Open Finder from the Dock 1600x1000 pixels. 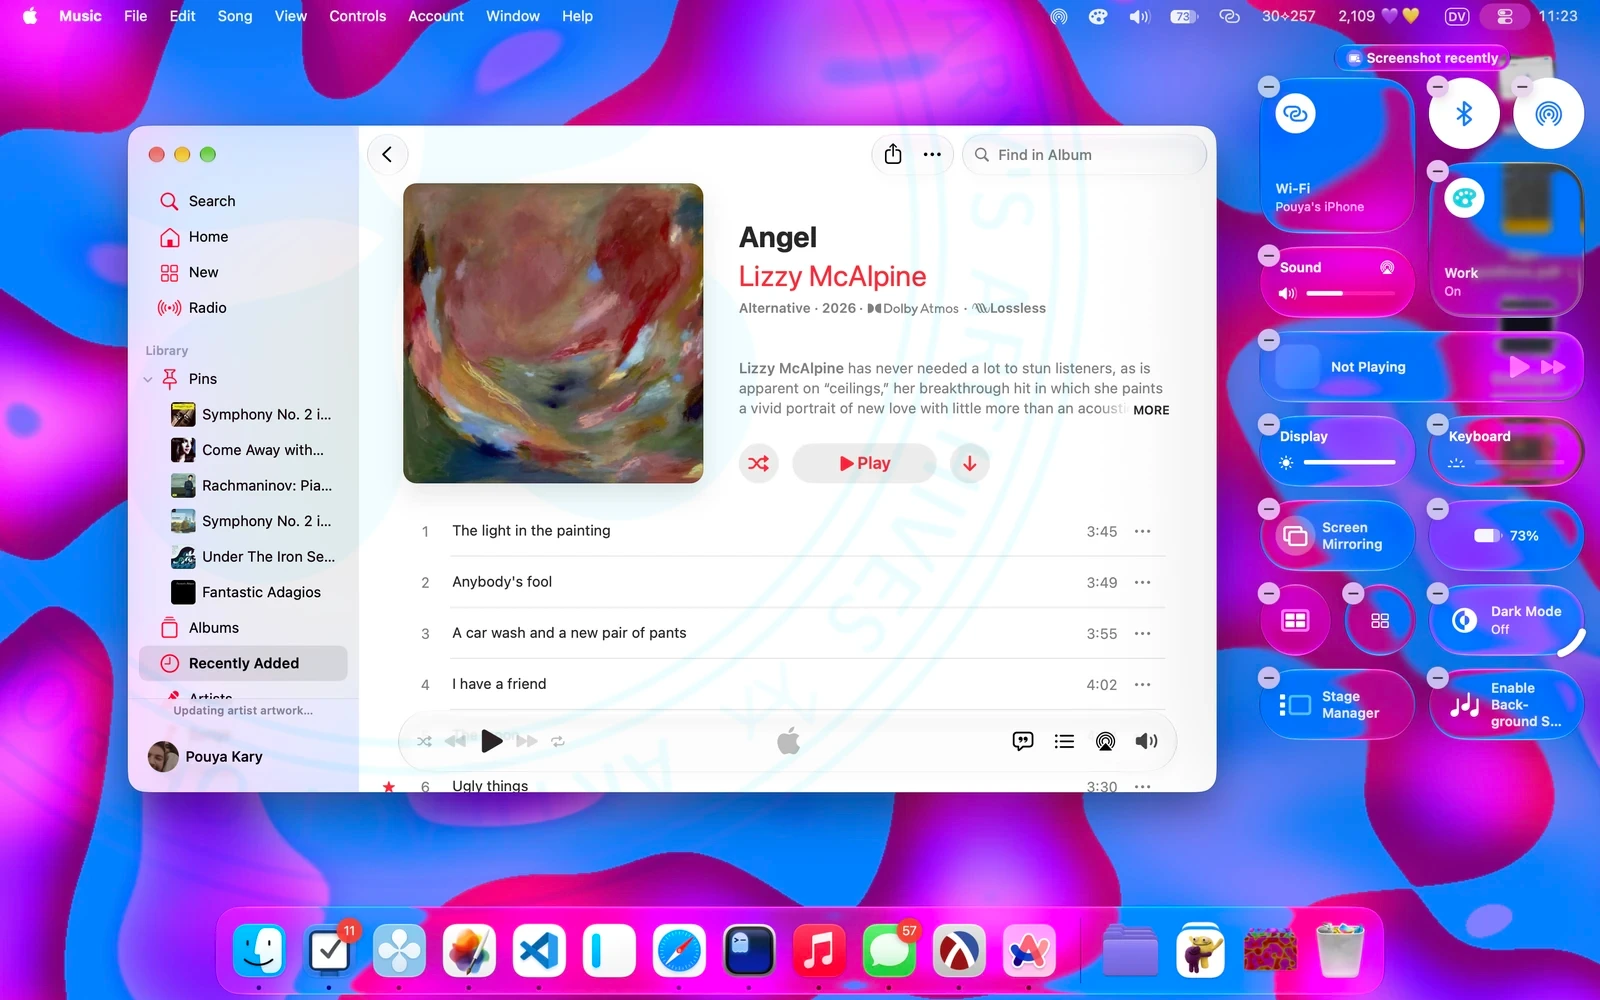259,950
